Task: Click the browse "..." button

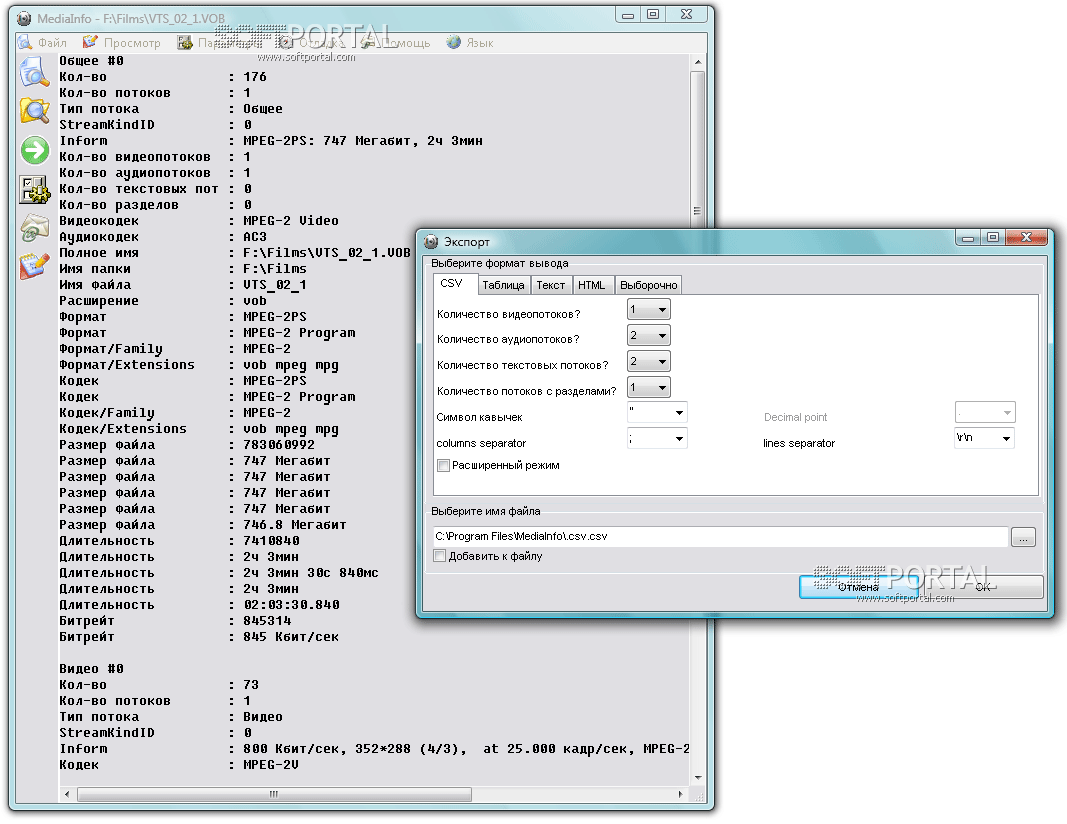Action: 1023,537
